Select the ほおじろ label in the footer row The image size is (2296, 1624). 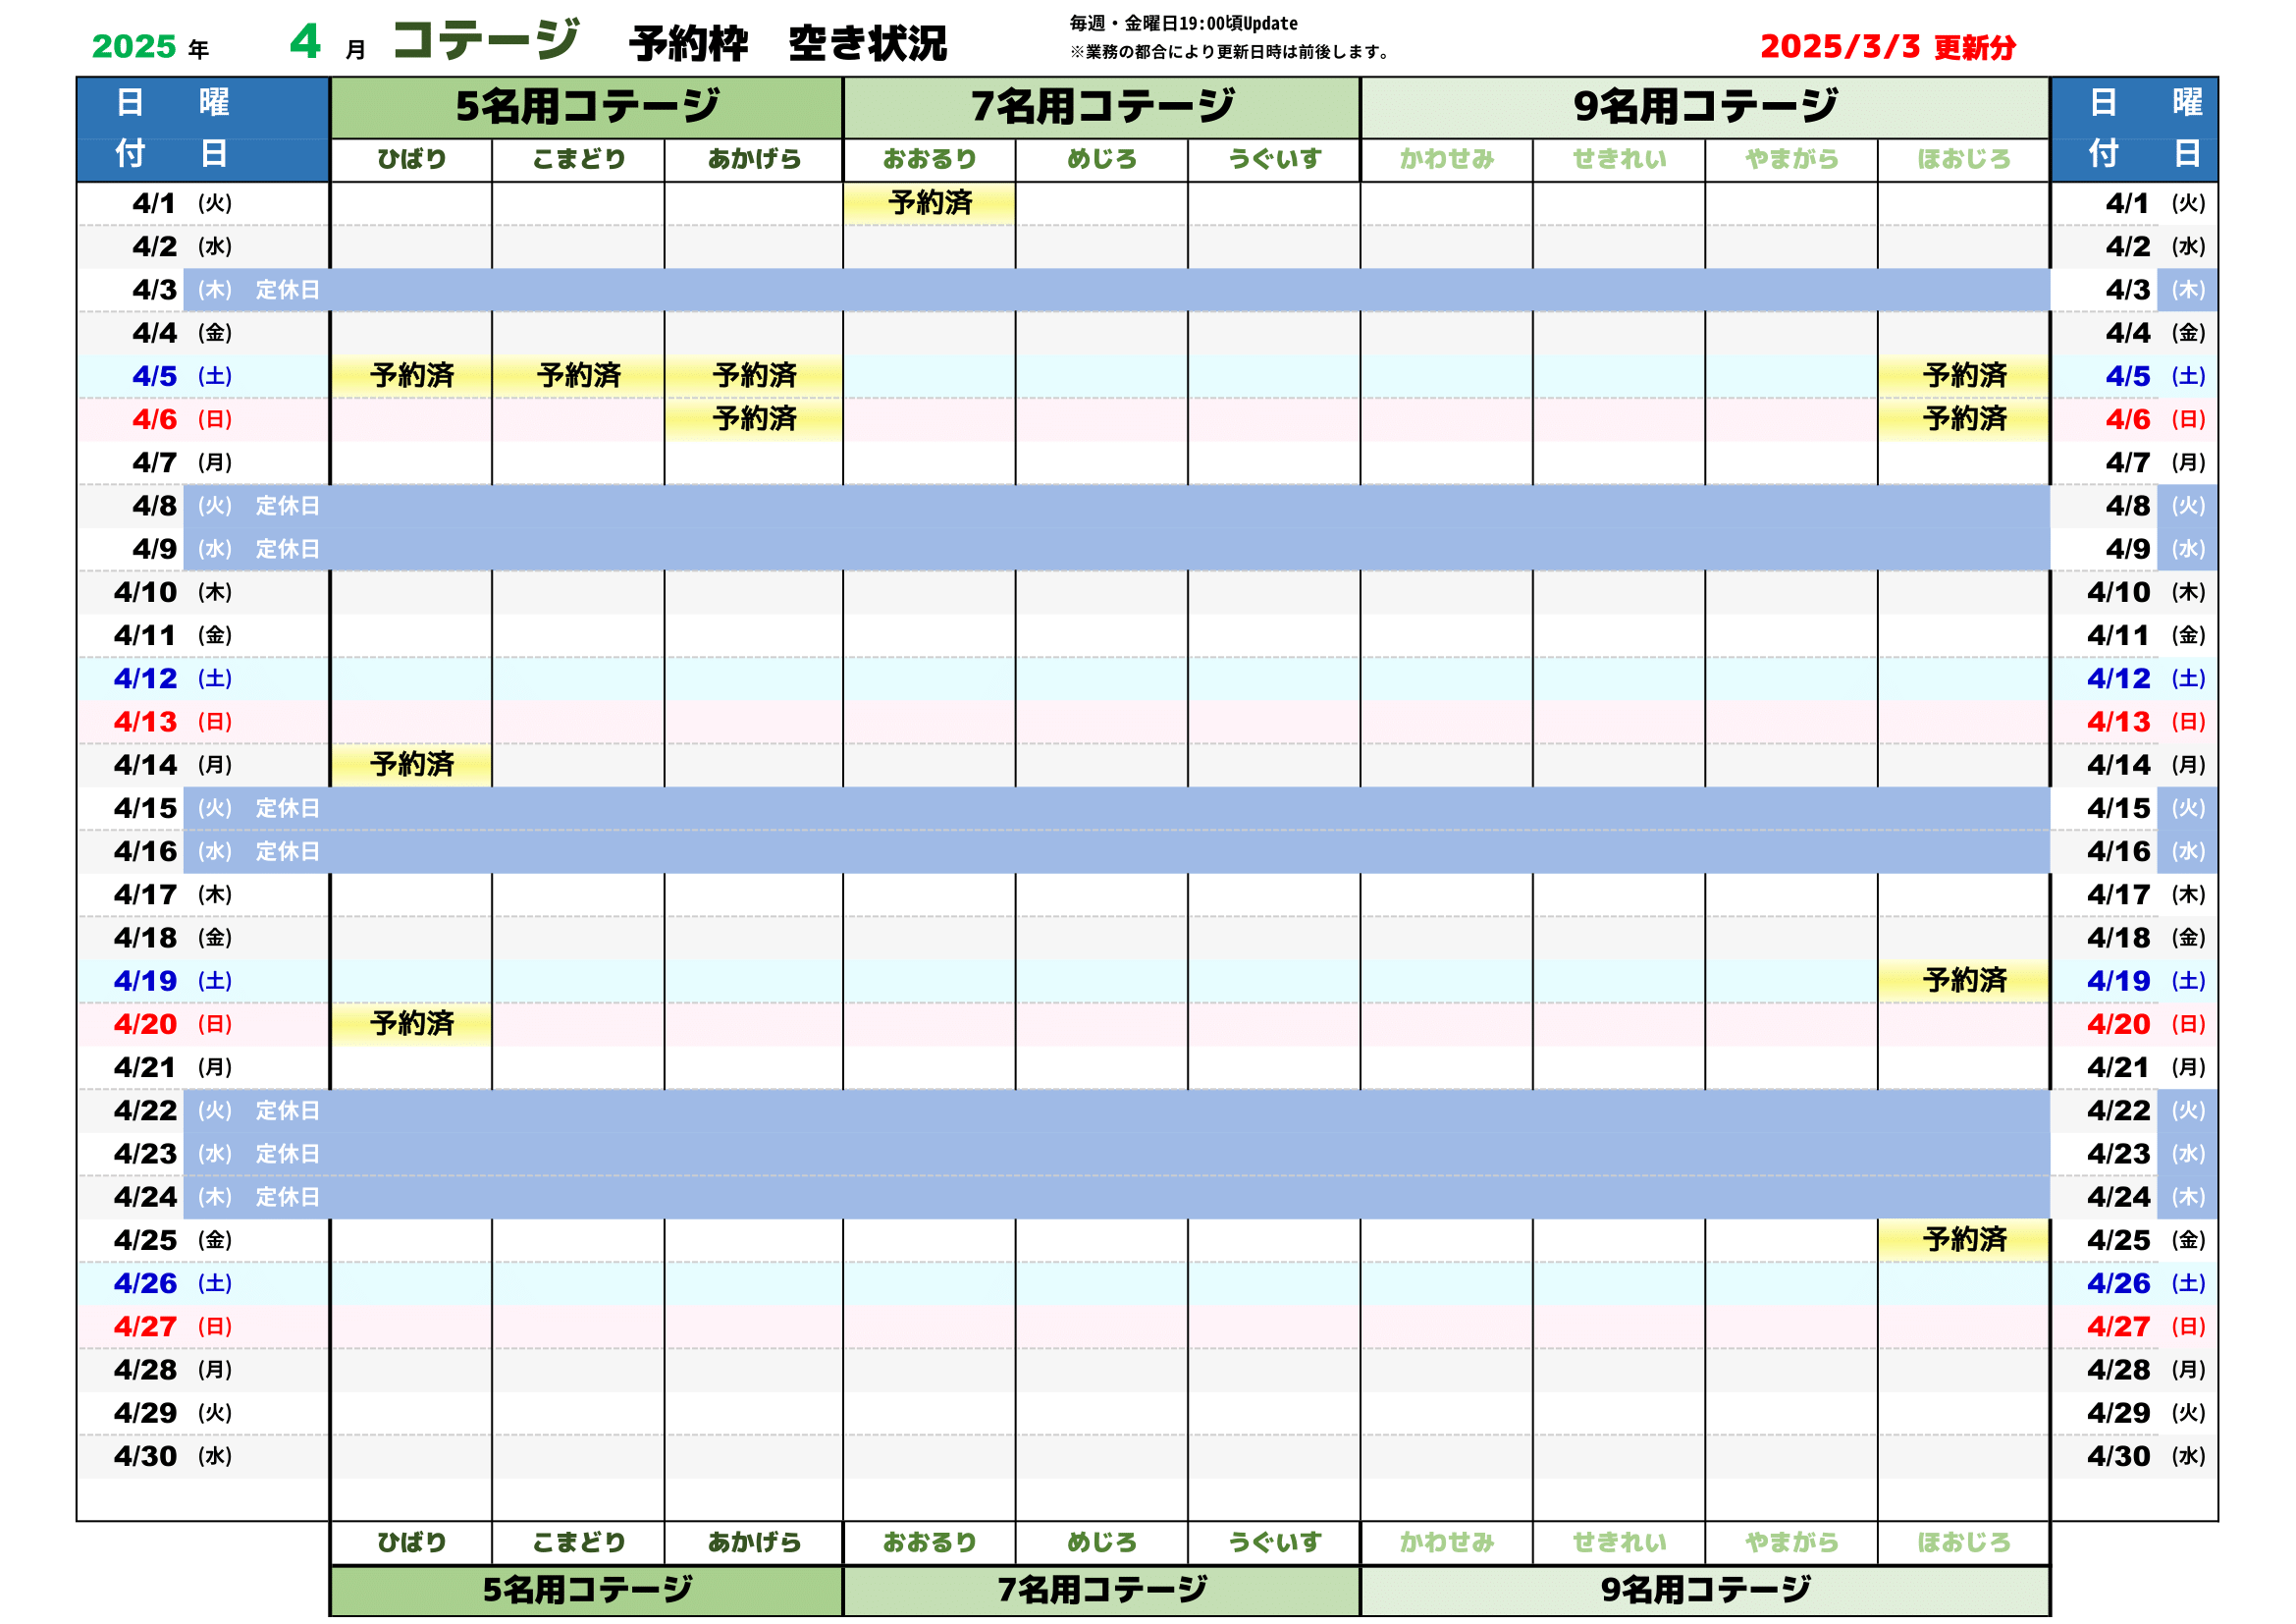coord(1964,1543)
